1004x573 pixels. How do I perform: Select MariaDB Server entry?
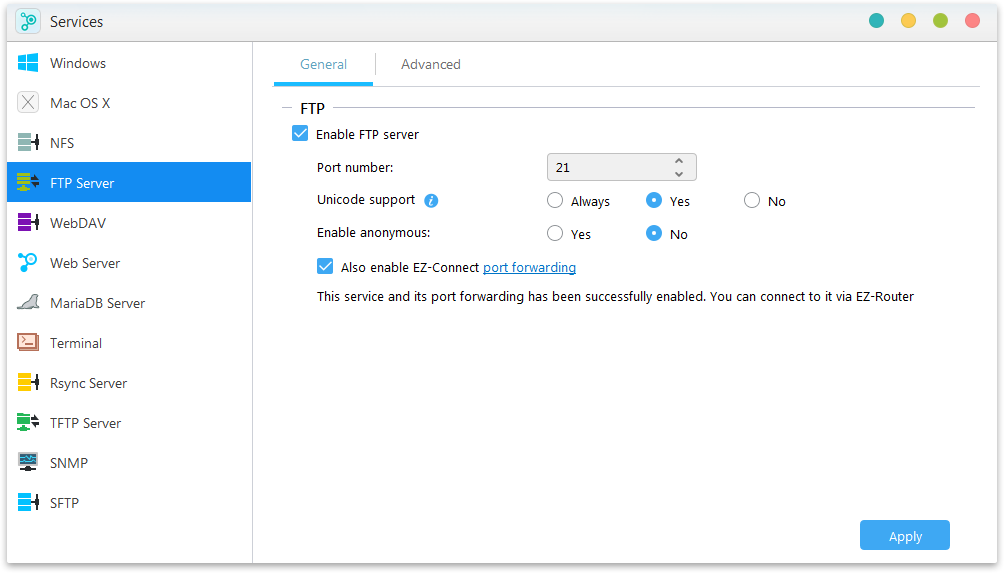tap(129, 302)
